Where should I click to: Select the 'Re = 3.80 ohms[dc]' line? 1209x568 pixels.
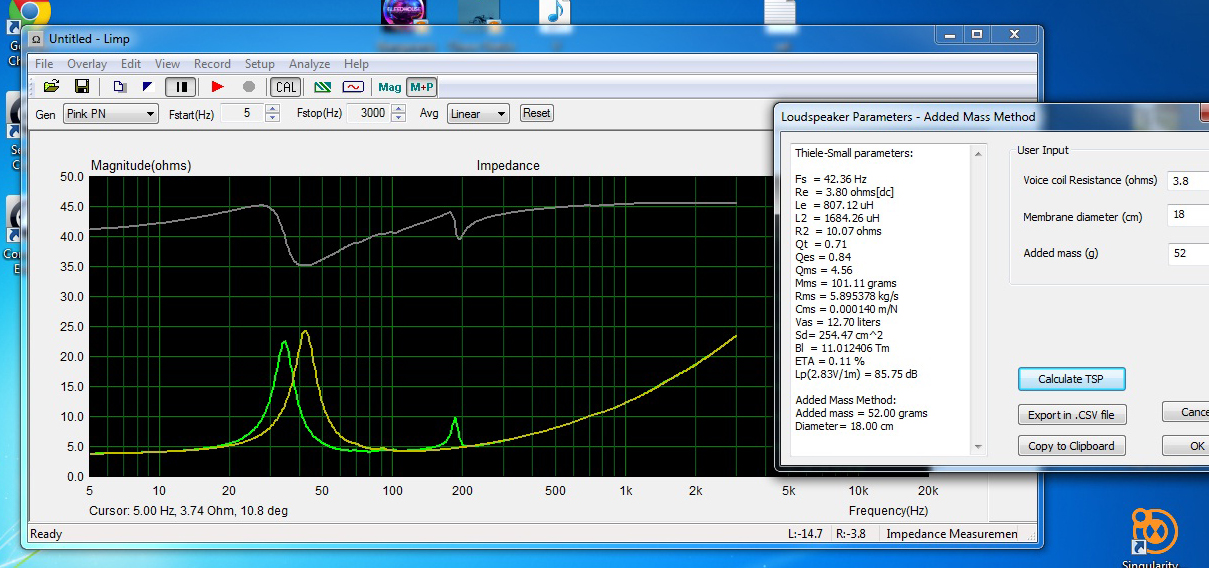pos(844,193)
